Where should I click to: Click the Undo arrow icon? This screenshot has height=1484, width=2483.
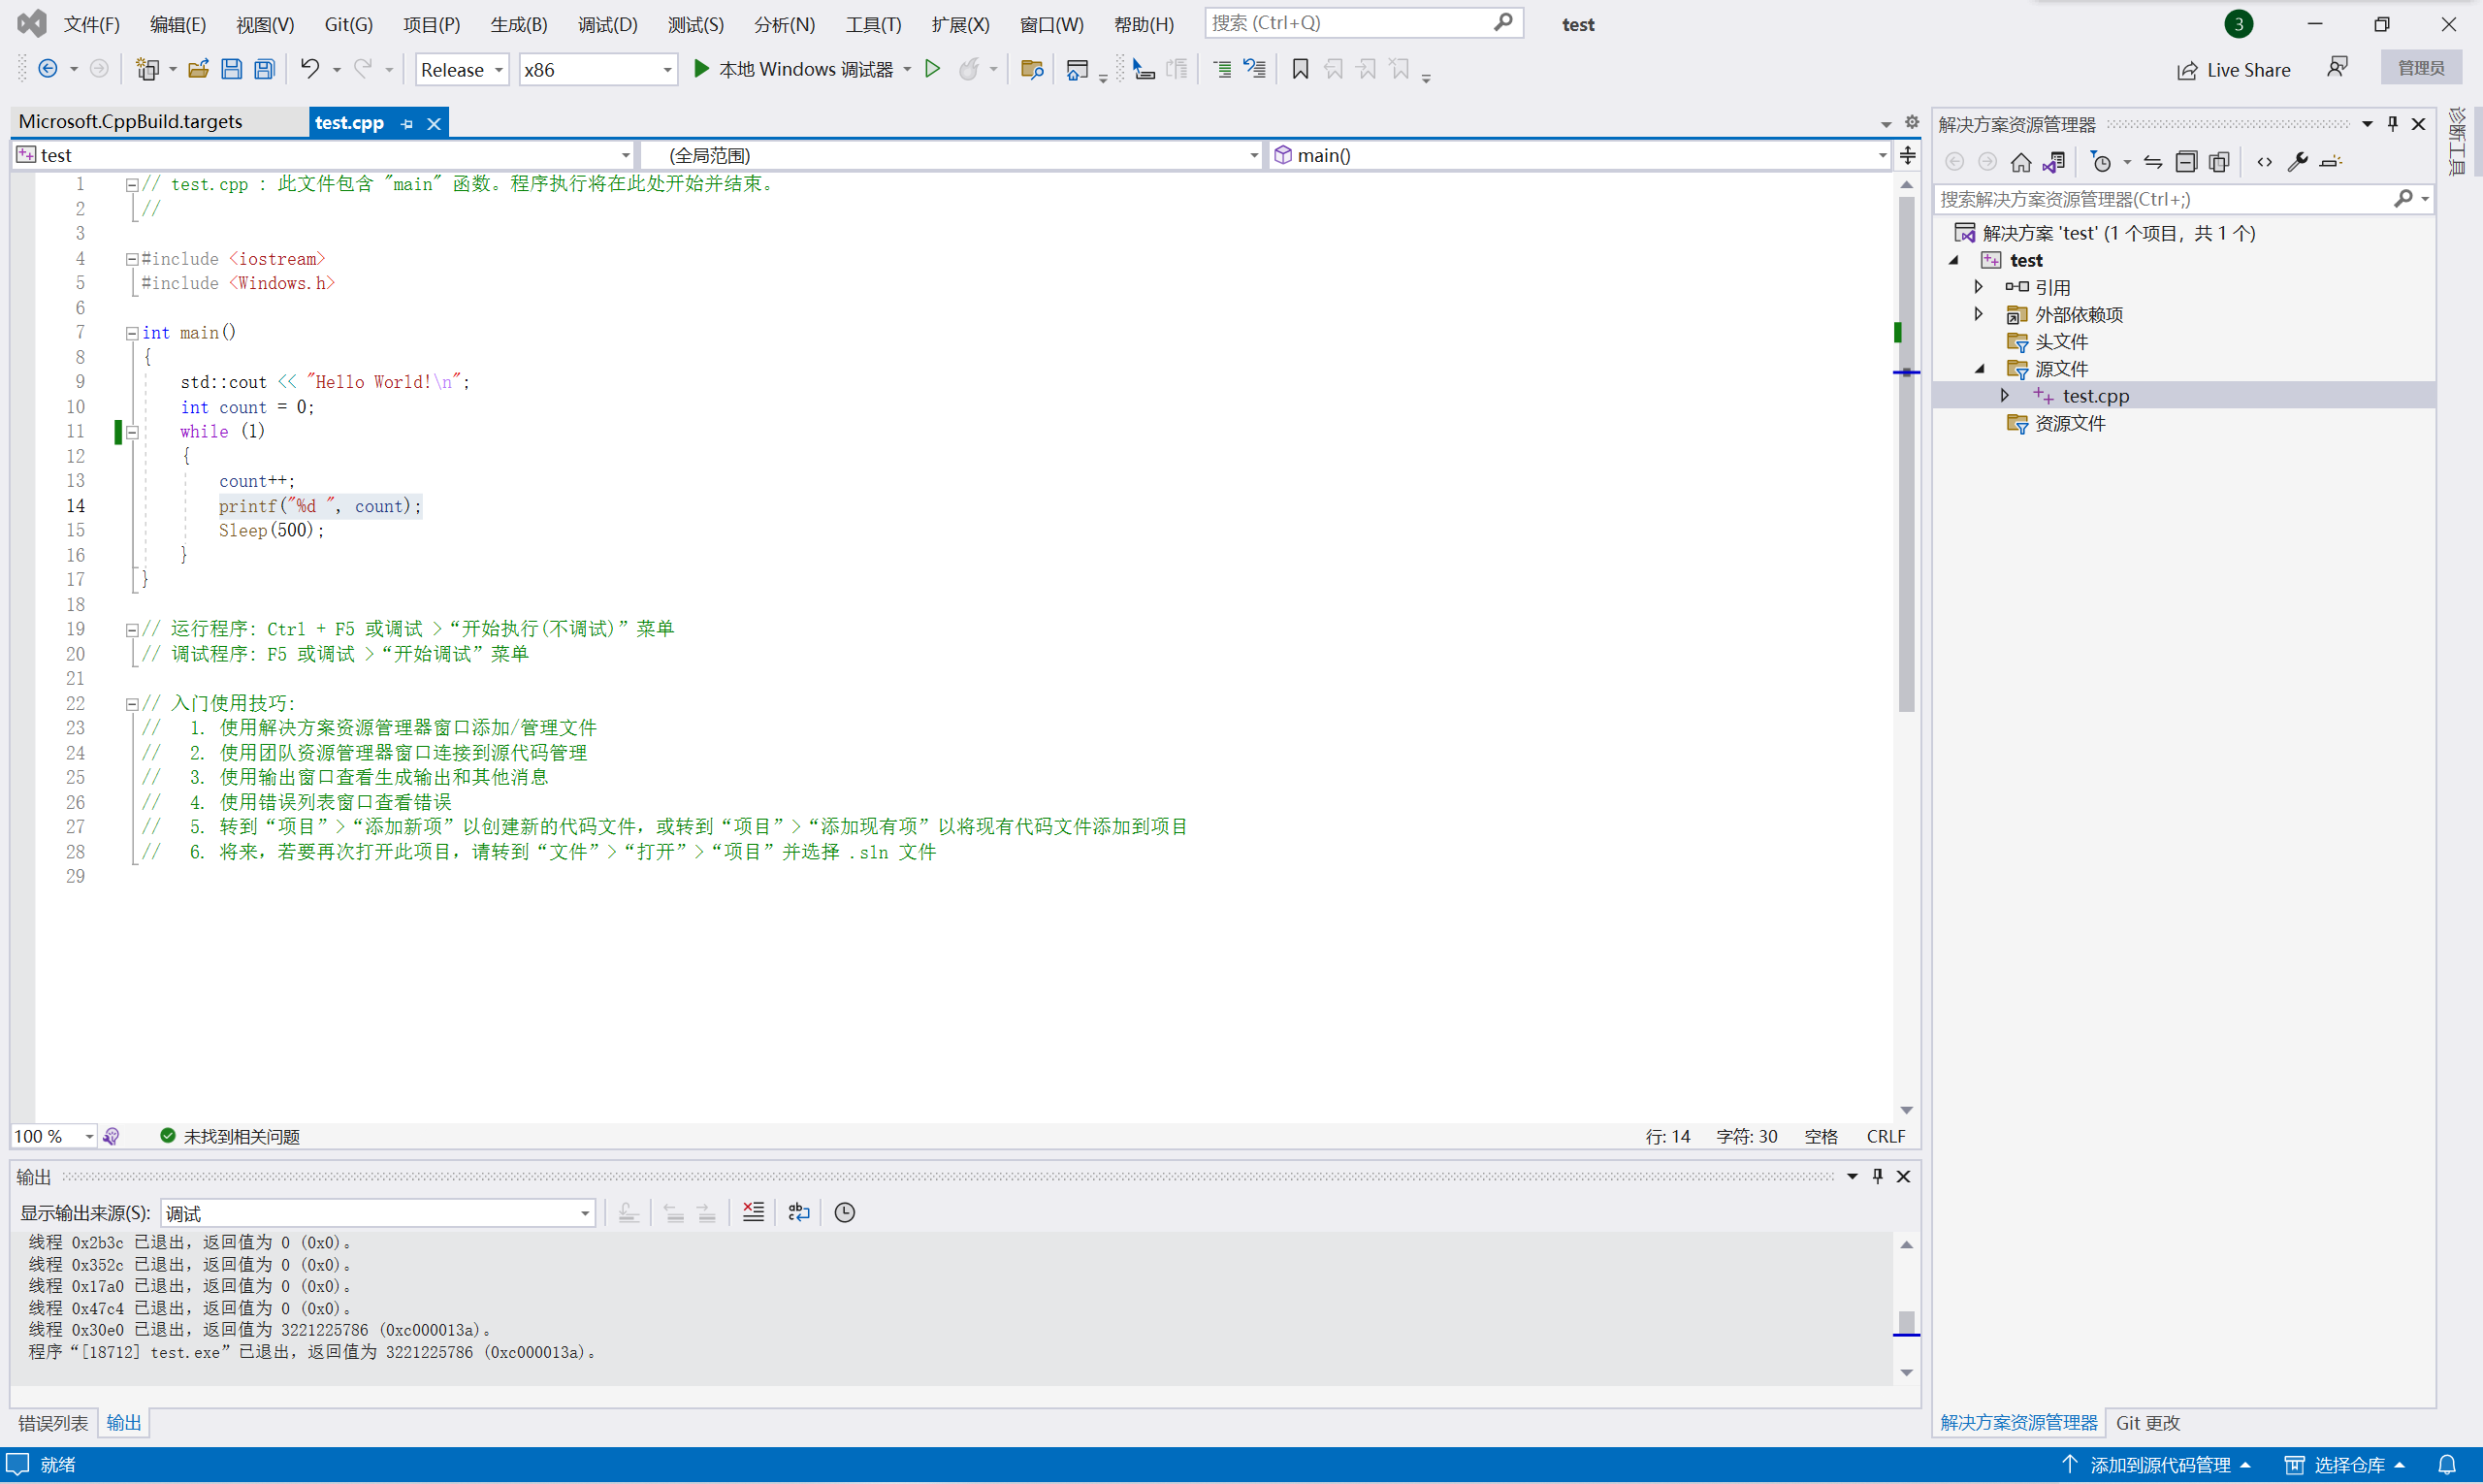[310, 69]
